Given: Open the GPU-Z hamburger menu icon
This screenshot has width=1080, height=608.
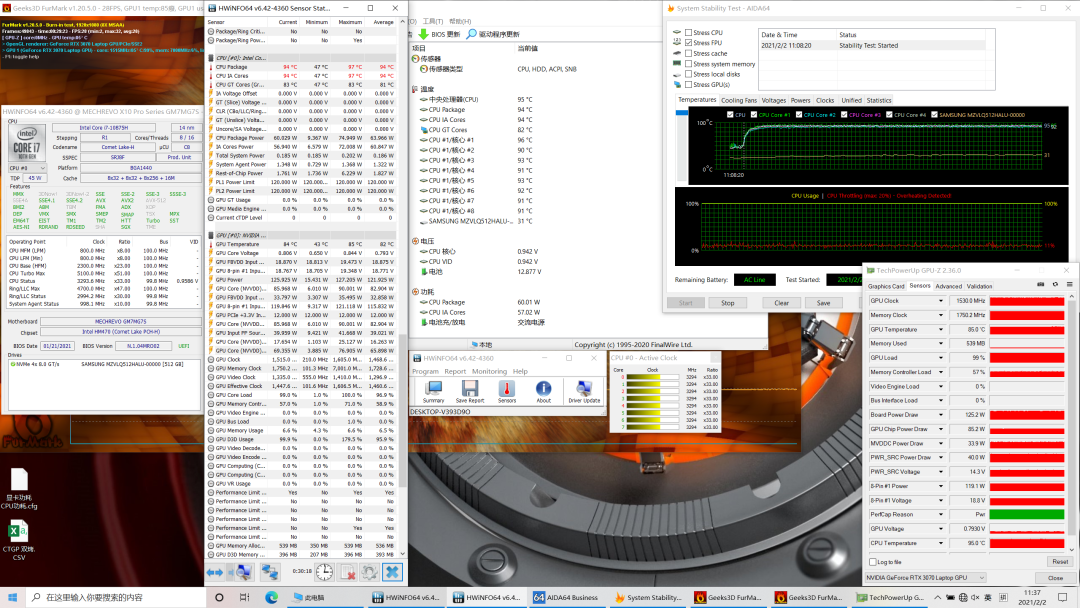Looking at the screenshot, I should tap(1068, 285).
